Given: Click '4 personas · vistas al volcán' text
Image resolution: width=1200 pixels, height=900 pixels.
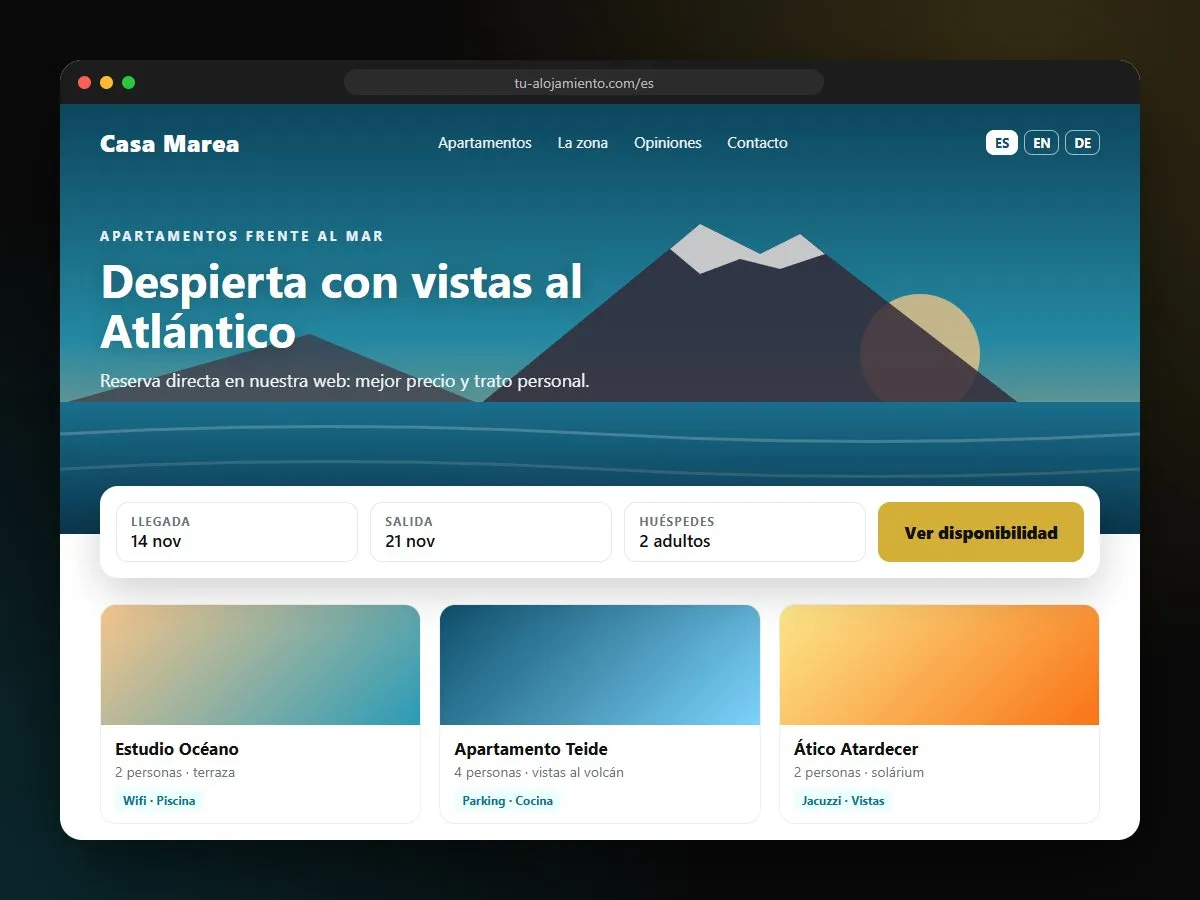Looking at the screenshot, I should [x=539, y=773].
